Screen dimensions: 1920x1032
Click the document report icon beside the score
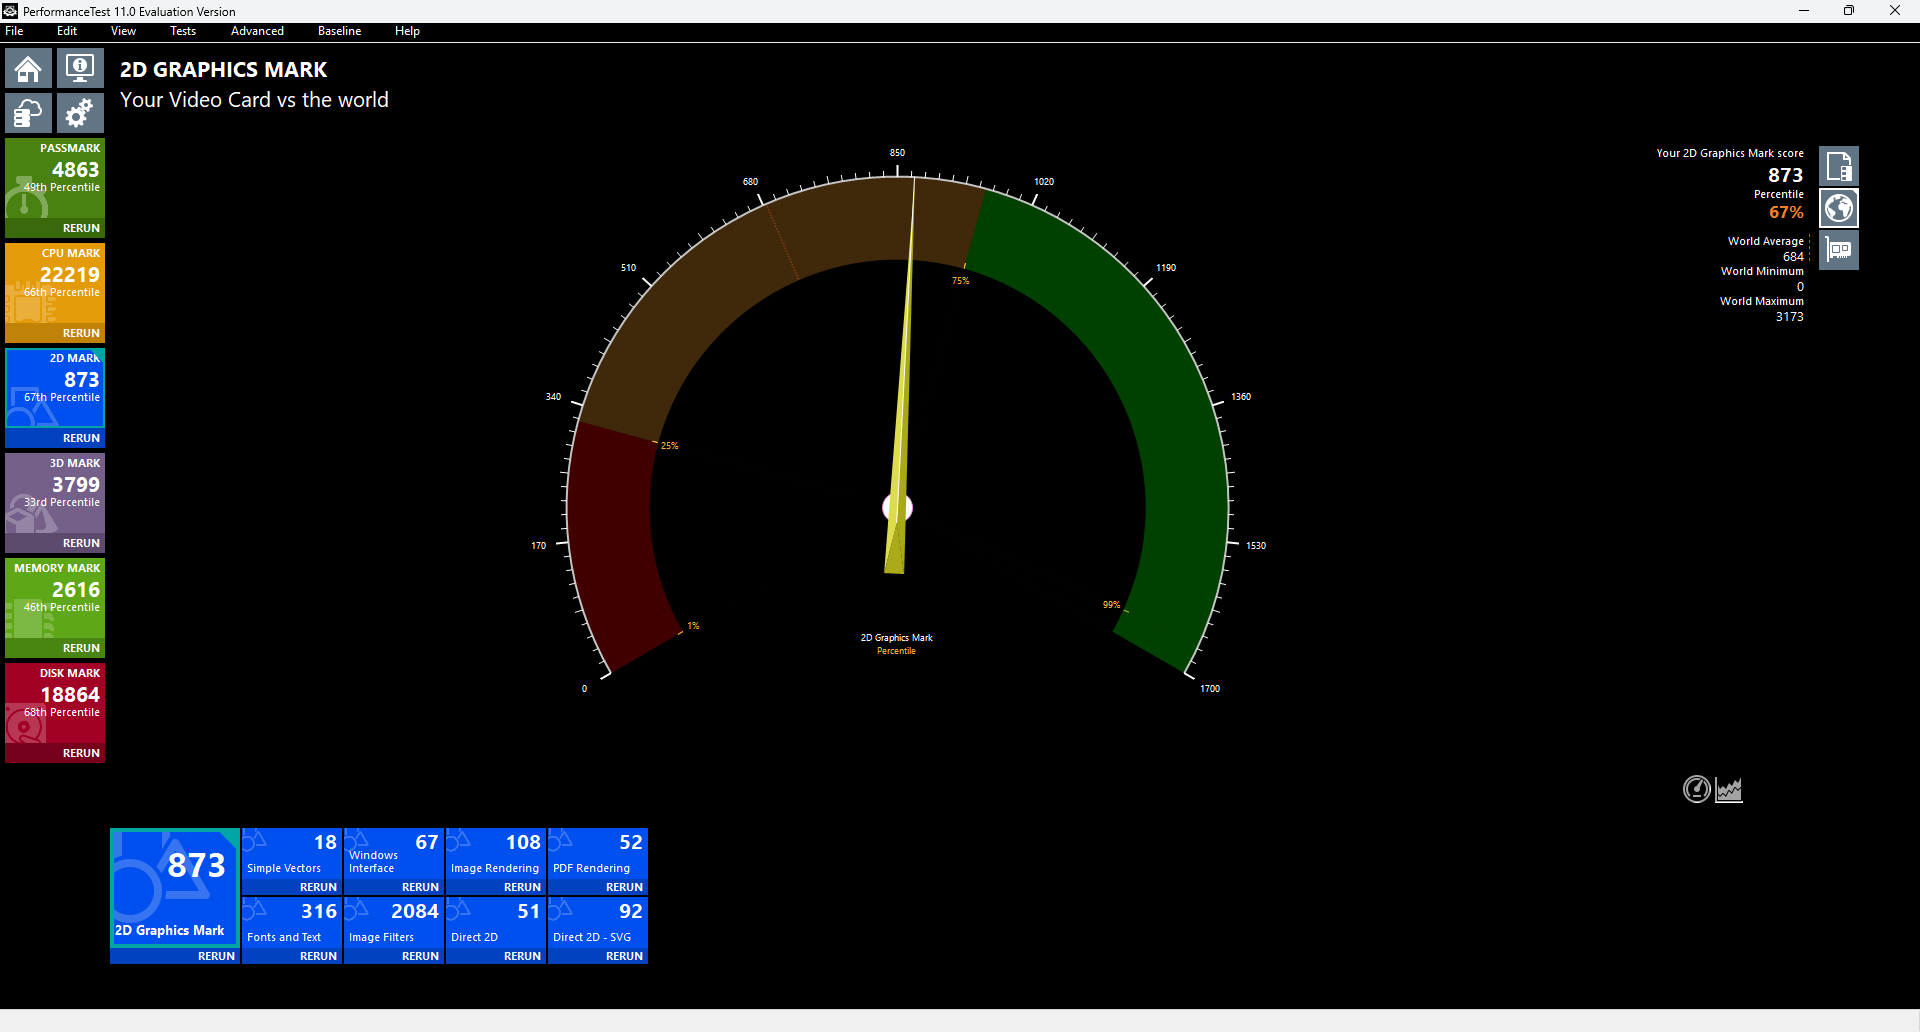tap(1838, 166)
